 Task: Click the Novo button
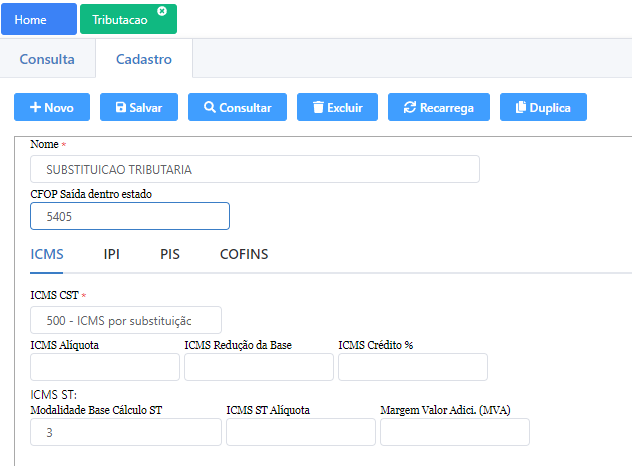point(51,107)
